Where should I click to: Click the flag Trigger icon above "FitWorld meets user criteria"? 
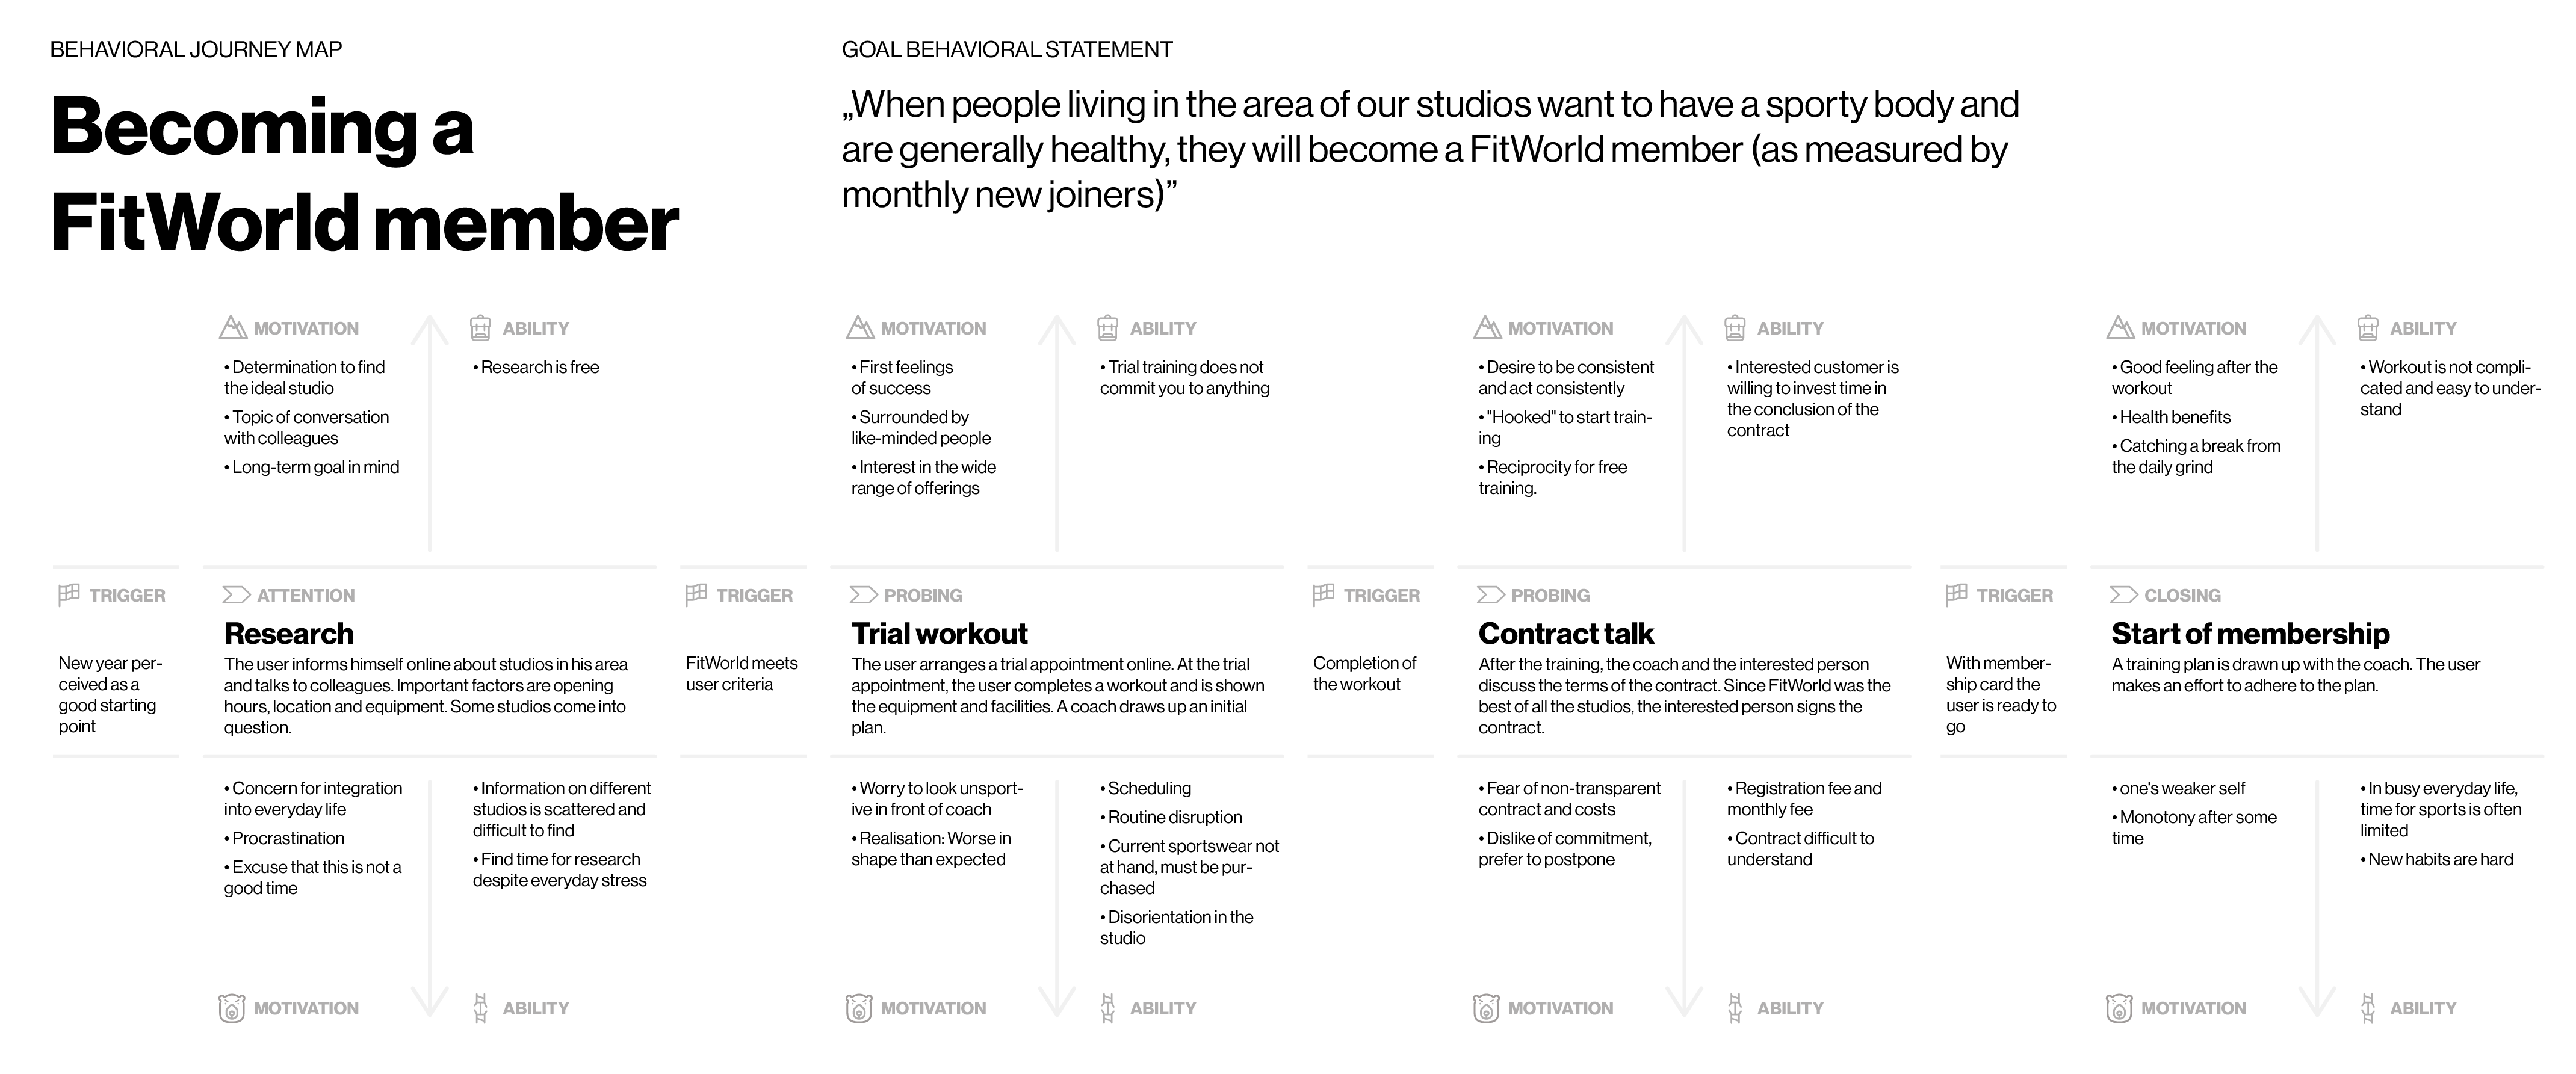[x=696, y=595]
